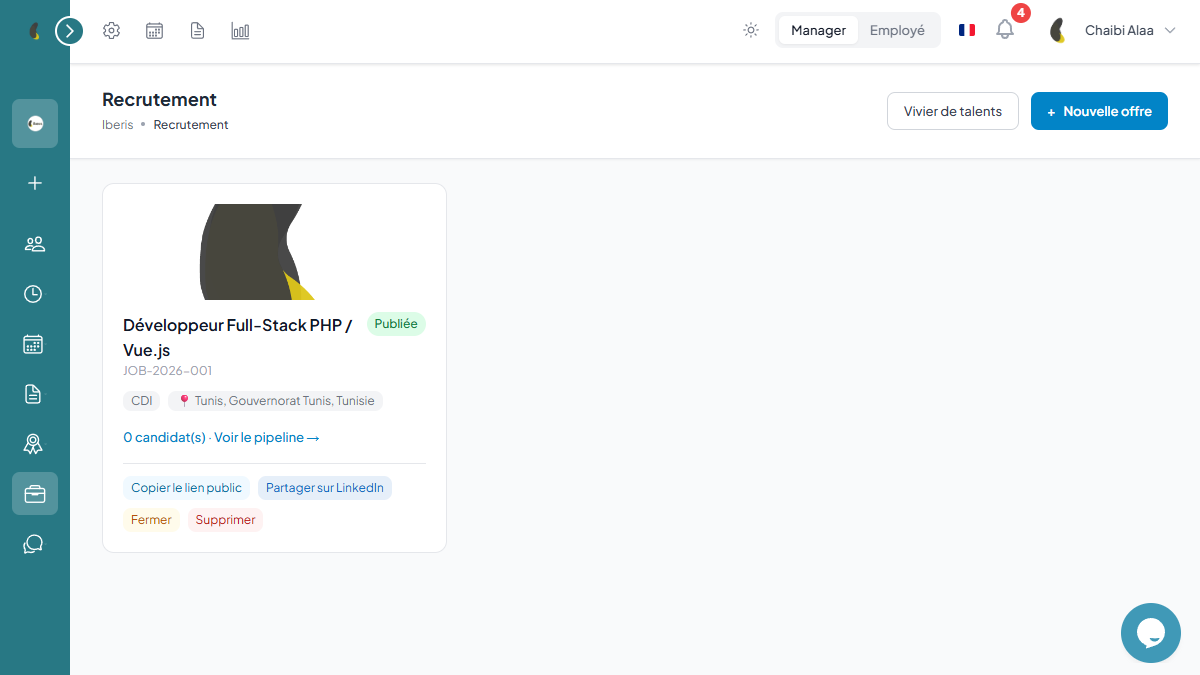Switch to Manager view
The image size is (1200, 675).
click(x=819, y=30)
